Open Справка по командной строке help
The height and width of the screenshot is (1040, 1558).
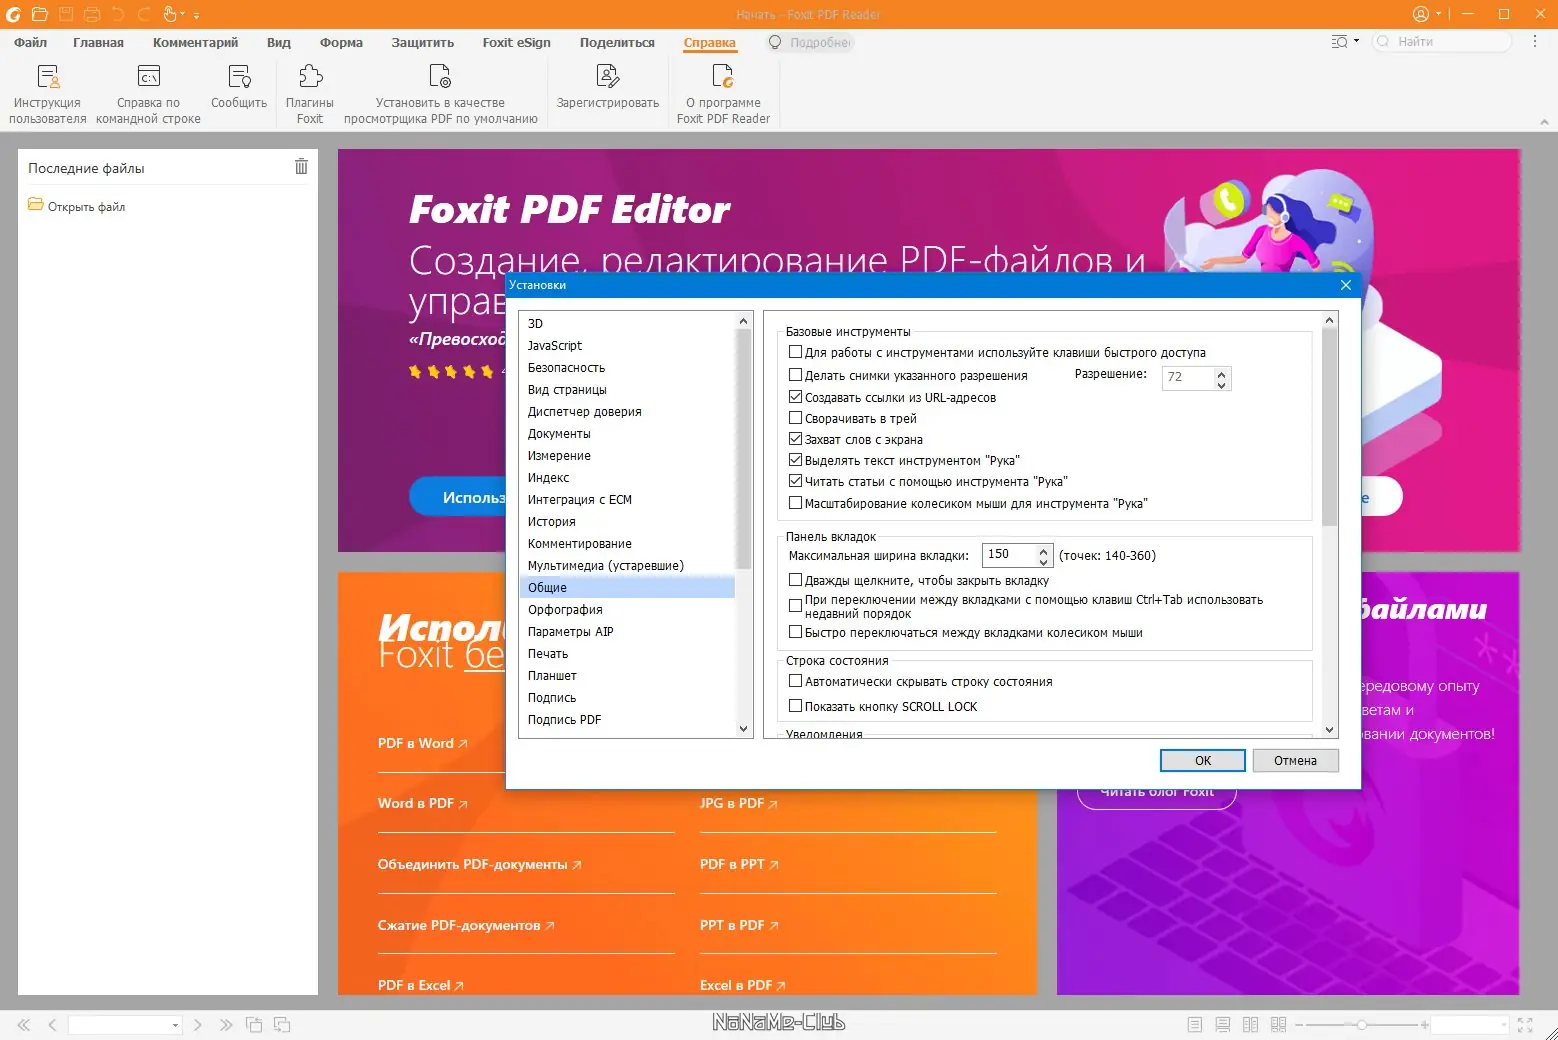pos(148,94)
